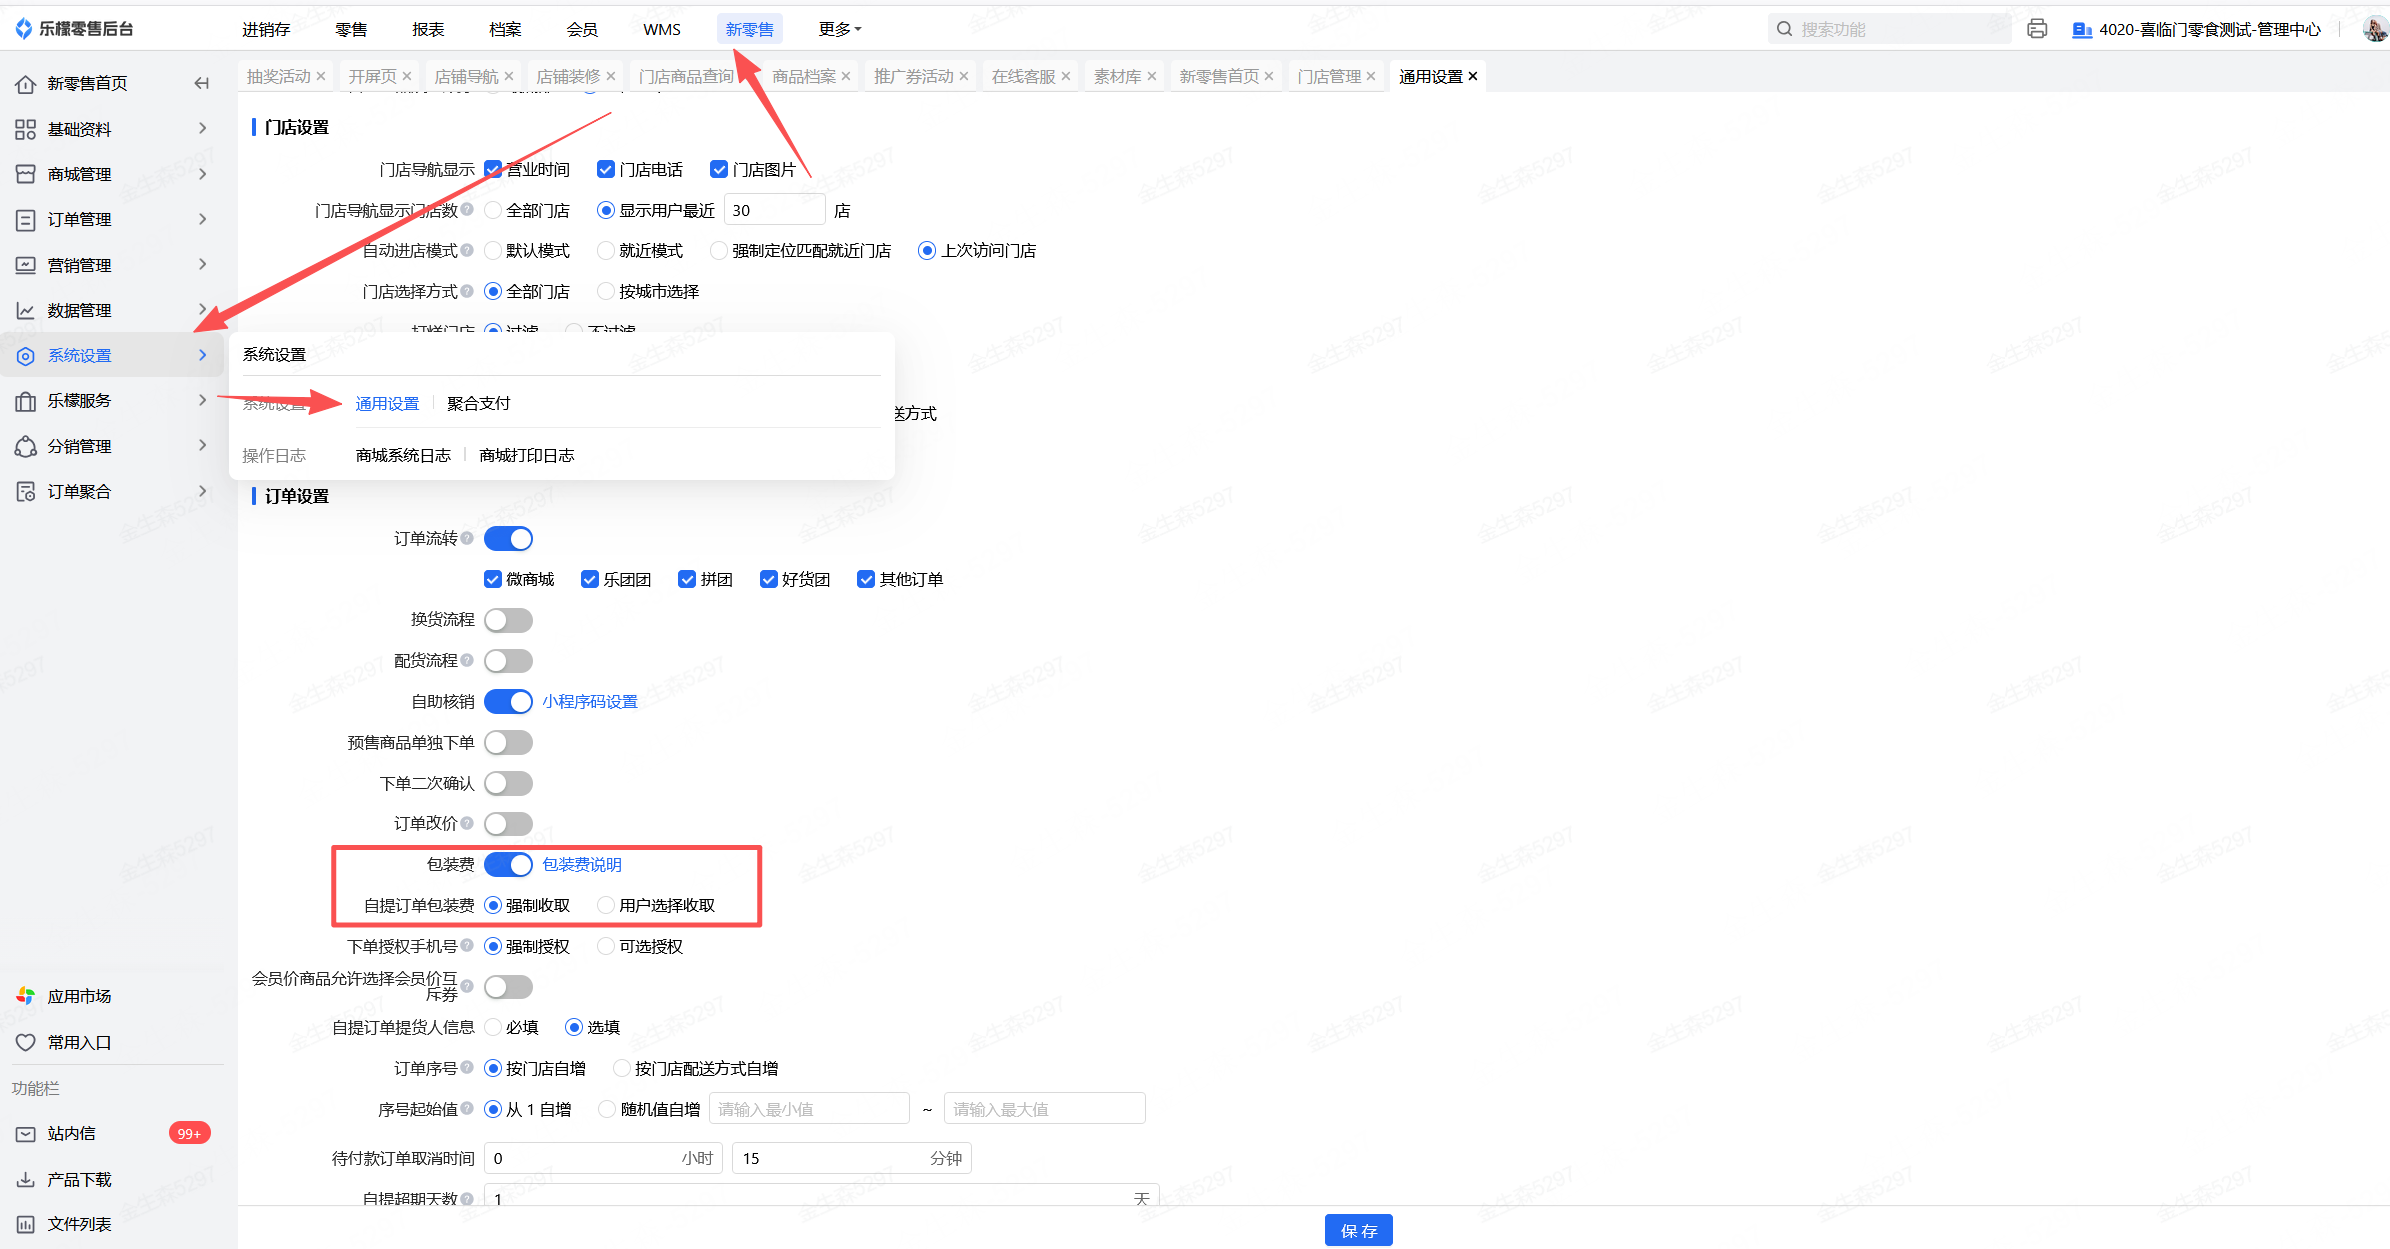
Task: Toggle the 订单流转 switch off
Action: coord(508,539)
